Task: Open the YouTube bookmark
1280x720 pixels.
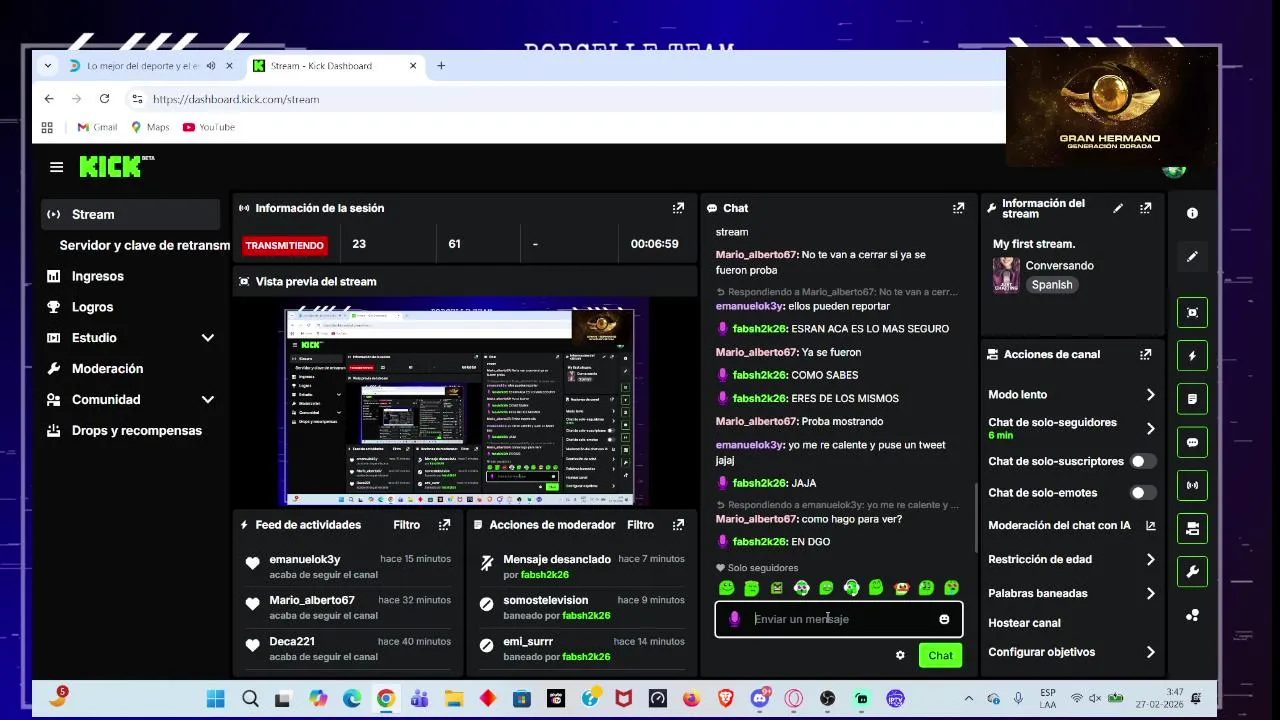Action: pos(209,127)
